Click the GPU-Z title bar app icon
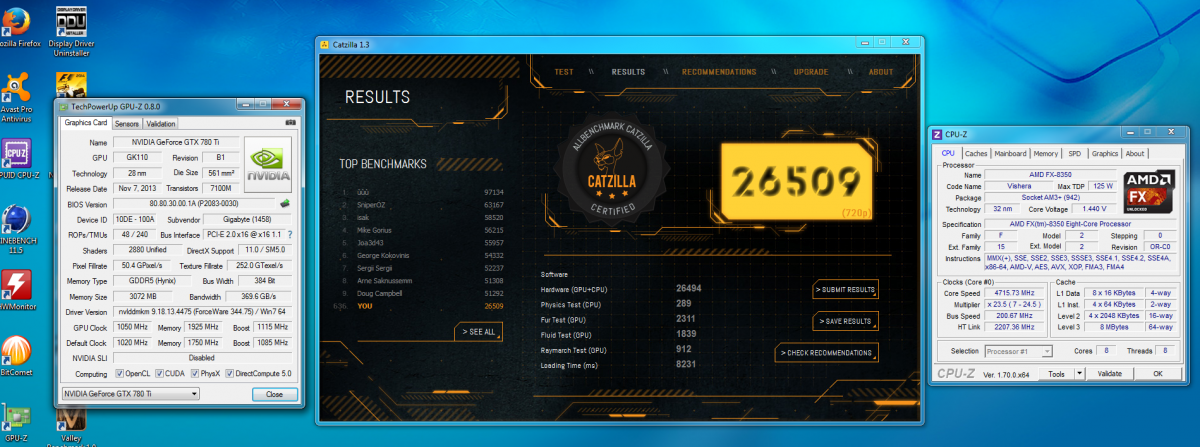The image size is (1200, 447). pyautogui.click(x=64, y=105)
